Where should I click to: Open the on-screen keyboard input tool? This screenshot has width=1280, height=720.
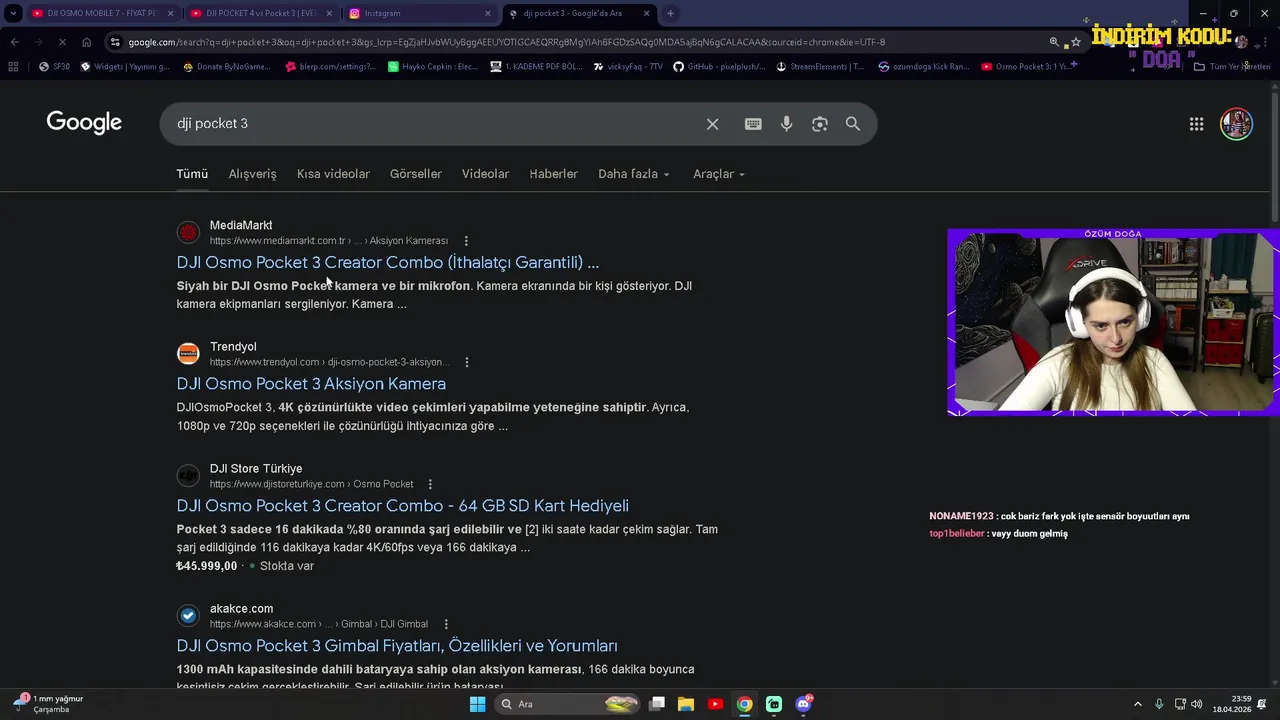[x=753, y=124]
